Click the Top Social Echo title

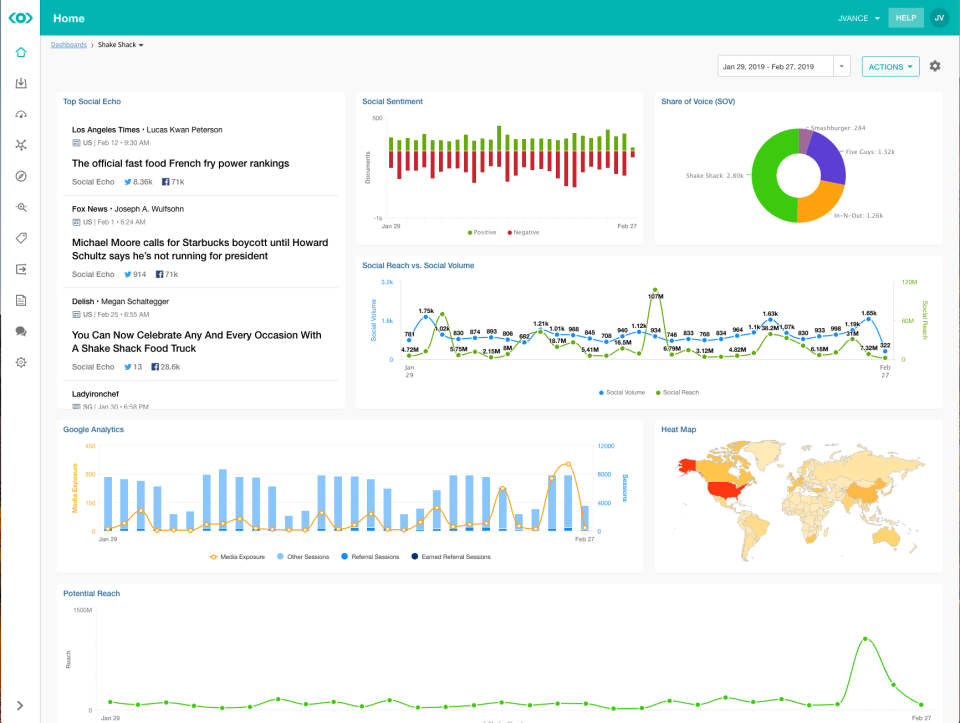click(x=92, y=102)
